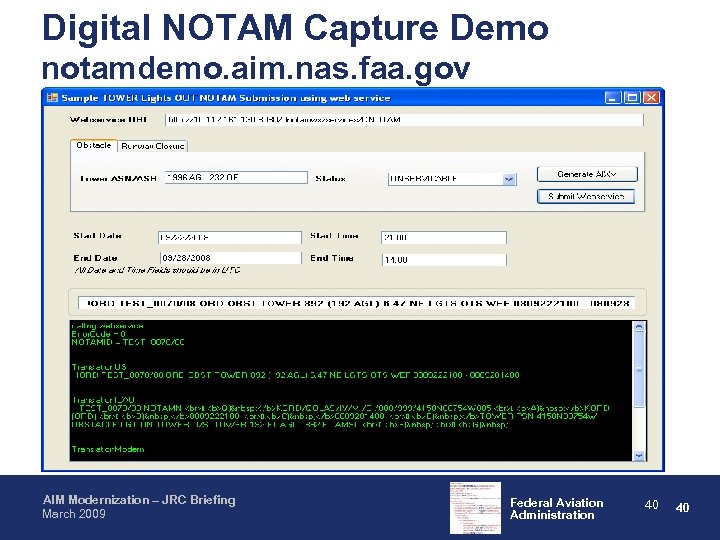This screenshot has height=540, width=720.
Task: Click the thumbnail image beside Federal Aviation Administration
Action: (x=475, y=508)
